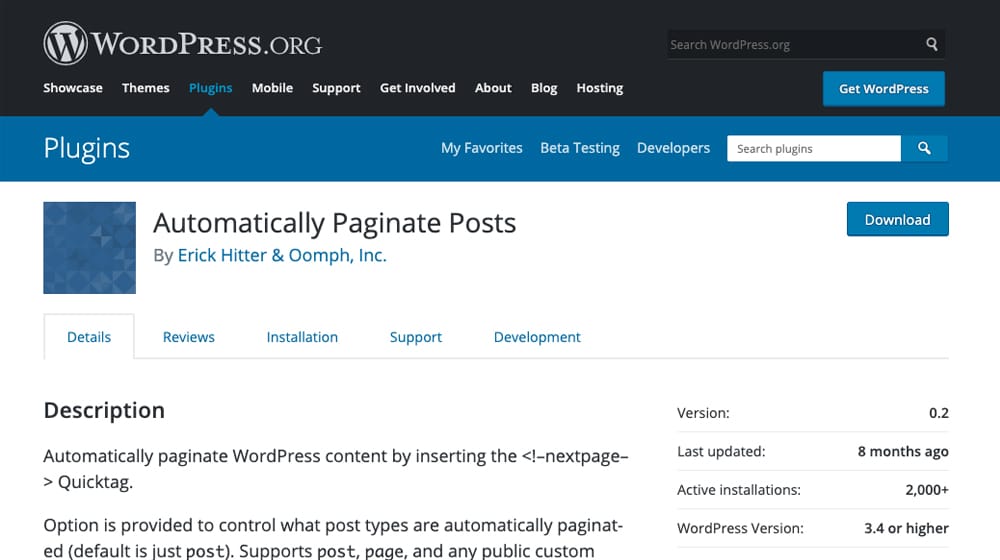Open author link Erick Hitter & Oomph, Inc.
1000x560 pixels.
click(282, 255)
